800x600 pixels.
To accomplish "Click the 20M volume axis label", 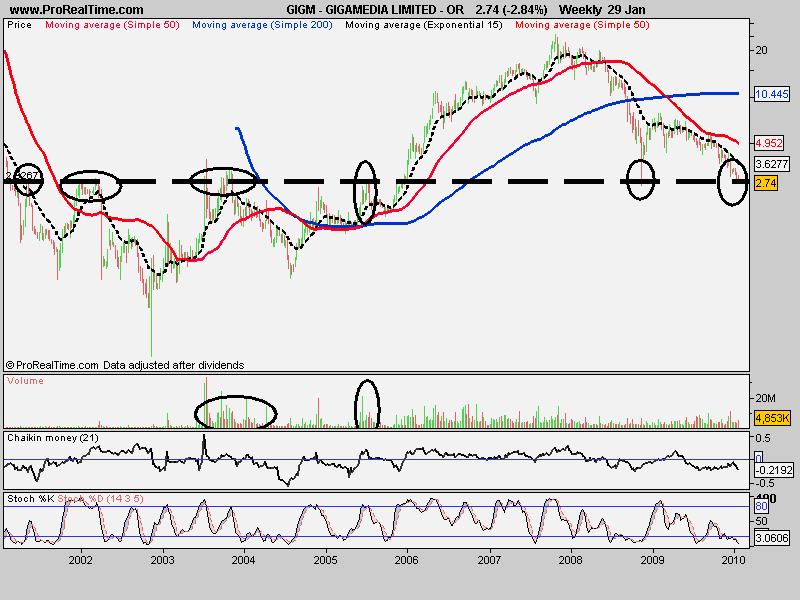I will click(765, 398).
